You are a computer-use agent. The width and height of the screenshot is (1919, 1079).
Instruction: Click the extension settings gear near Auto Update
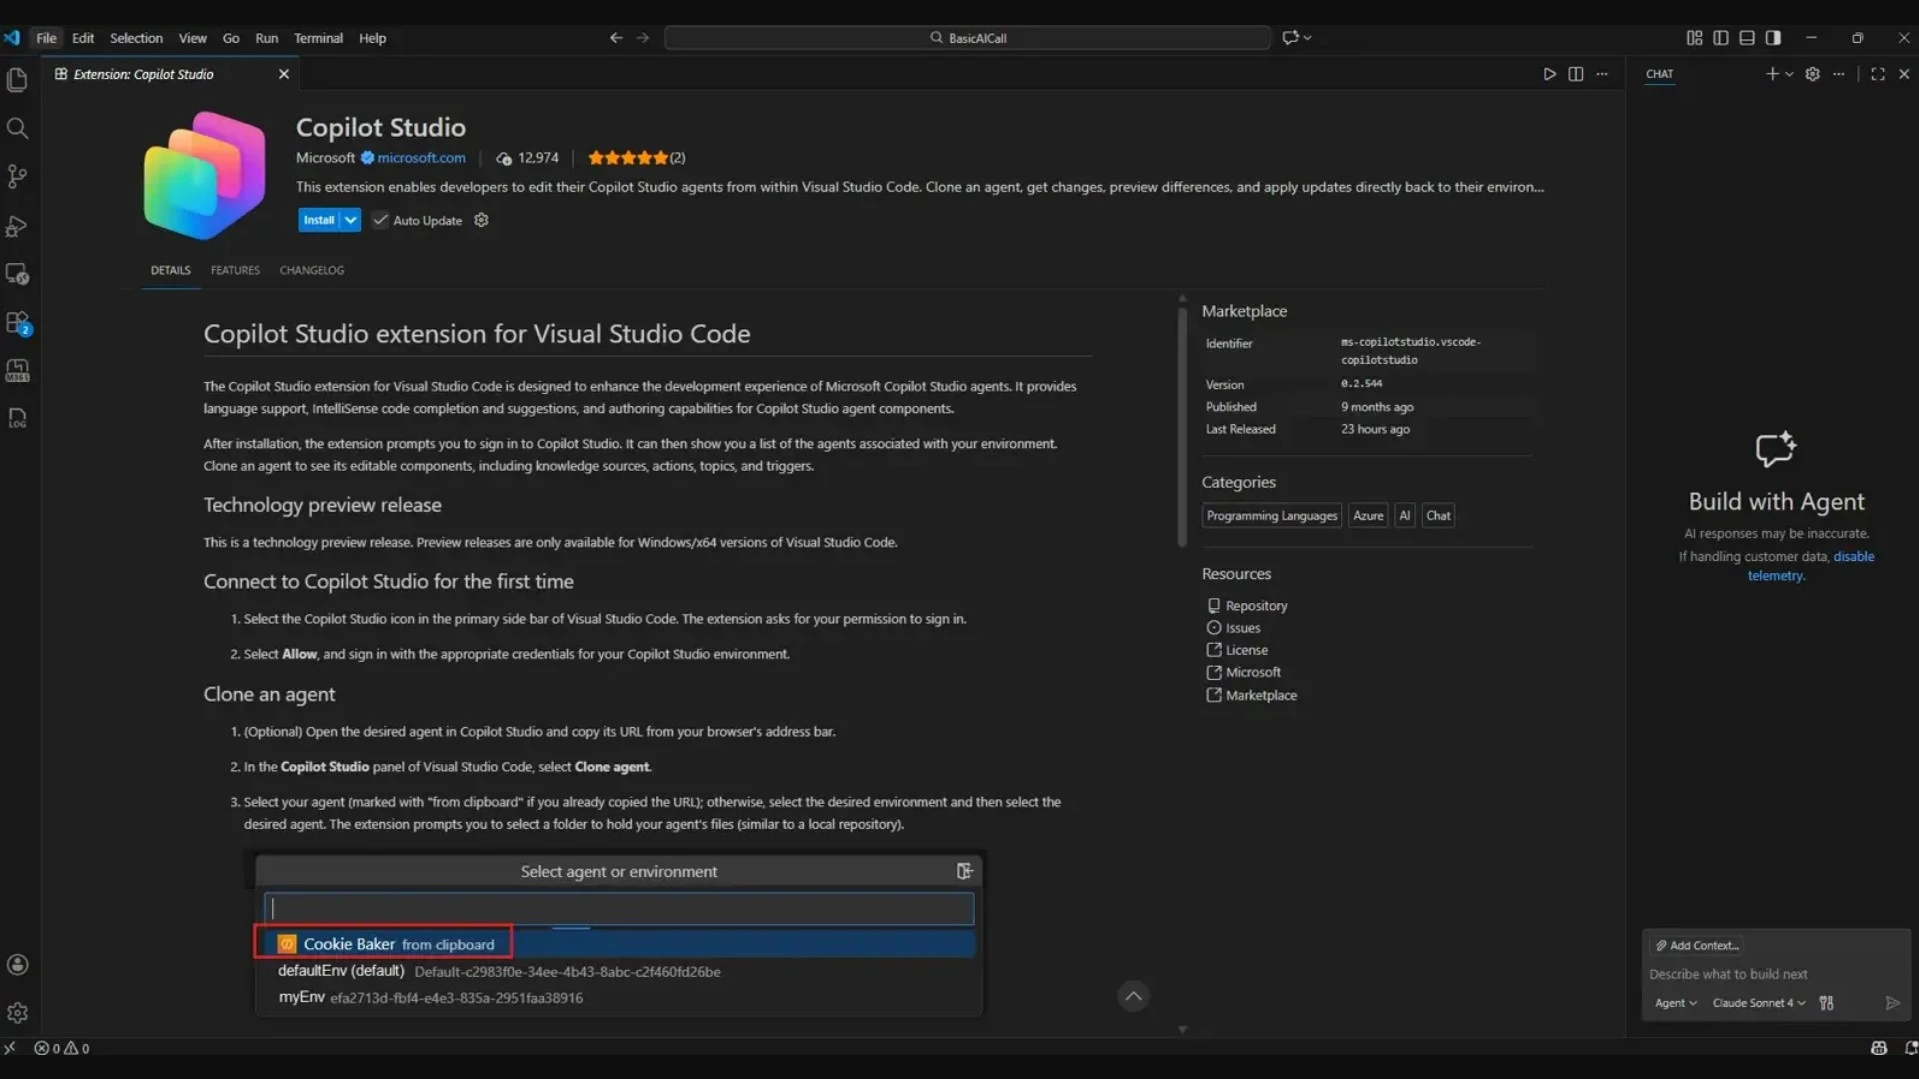[481, 220]
